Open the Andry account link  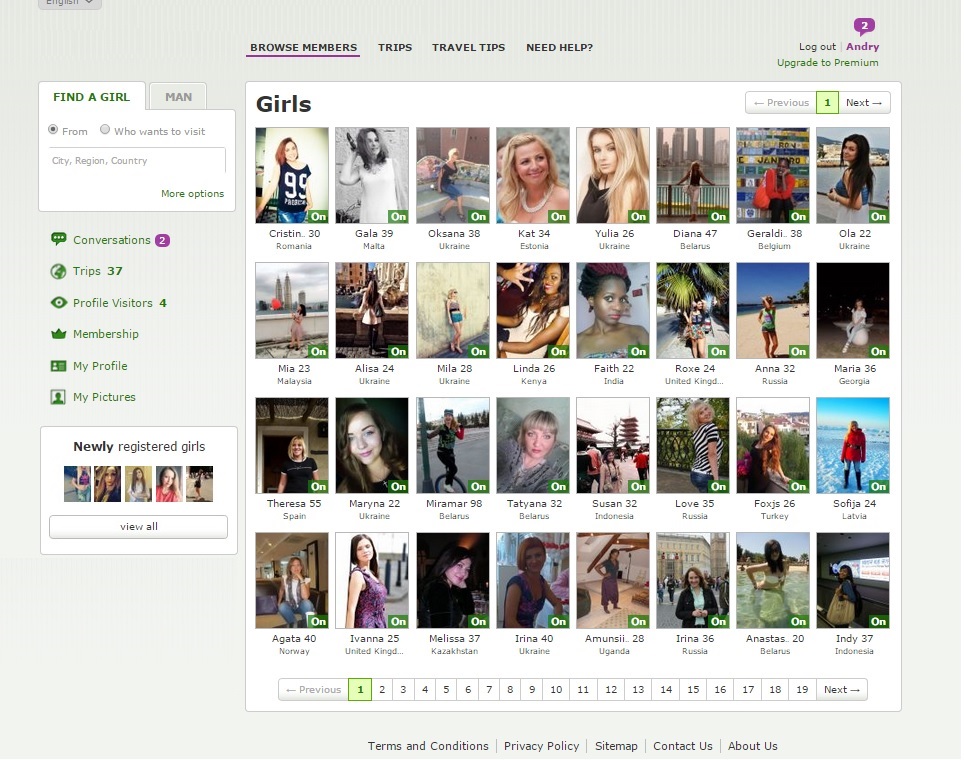(x=863, y=47)
